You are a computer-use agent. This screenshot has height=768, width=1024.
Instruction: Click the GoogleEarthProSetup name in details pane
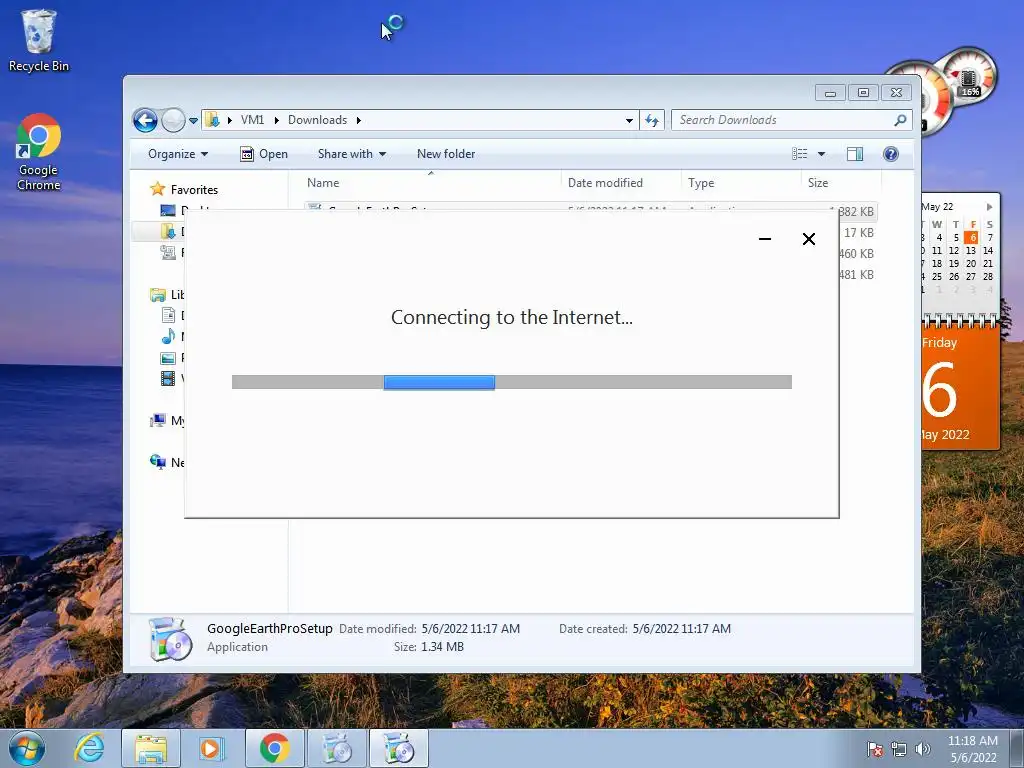(270, 628)
